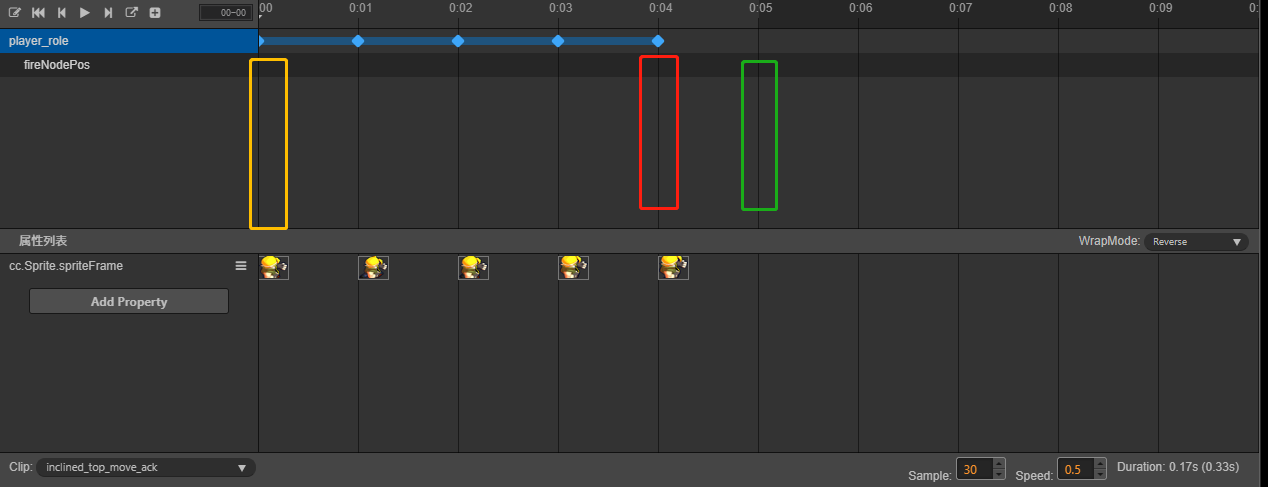Click sprite frame thumbnail at 0:01
Viewport: 1268px width, 487px height.
[x=373, y=268]
